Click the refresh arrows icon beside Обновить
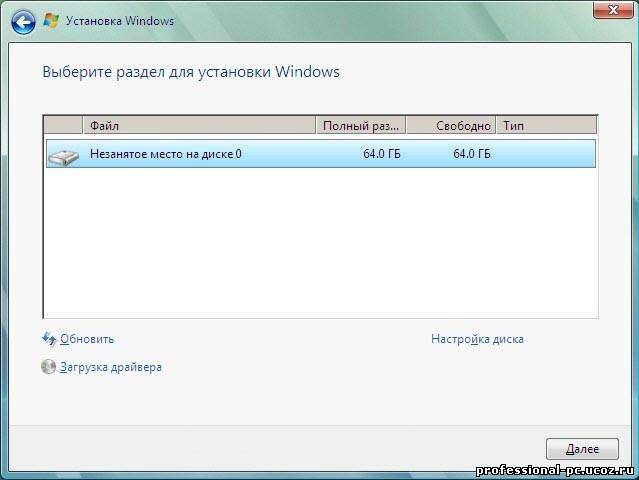Screen dimensions: 639x480 (49, 339)
